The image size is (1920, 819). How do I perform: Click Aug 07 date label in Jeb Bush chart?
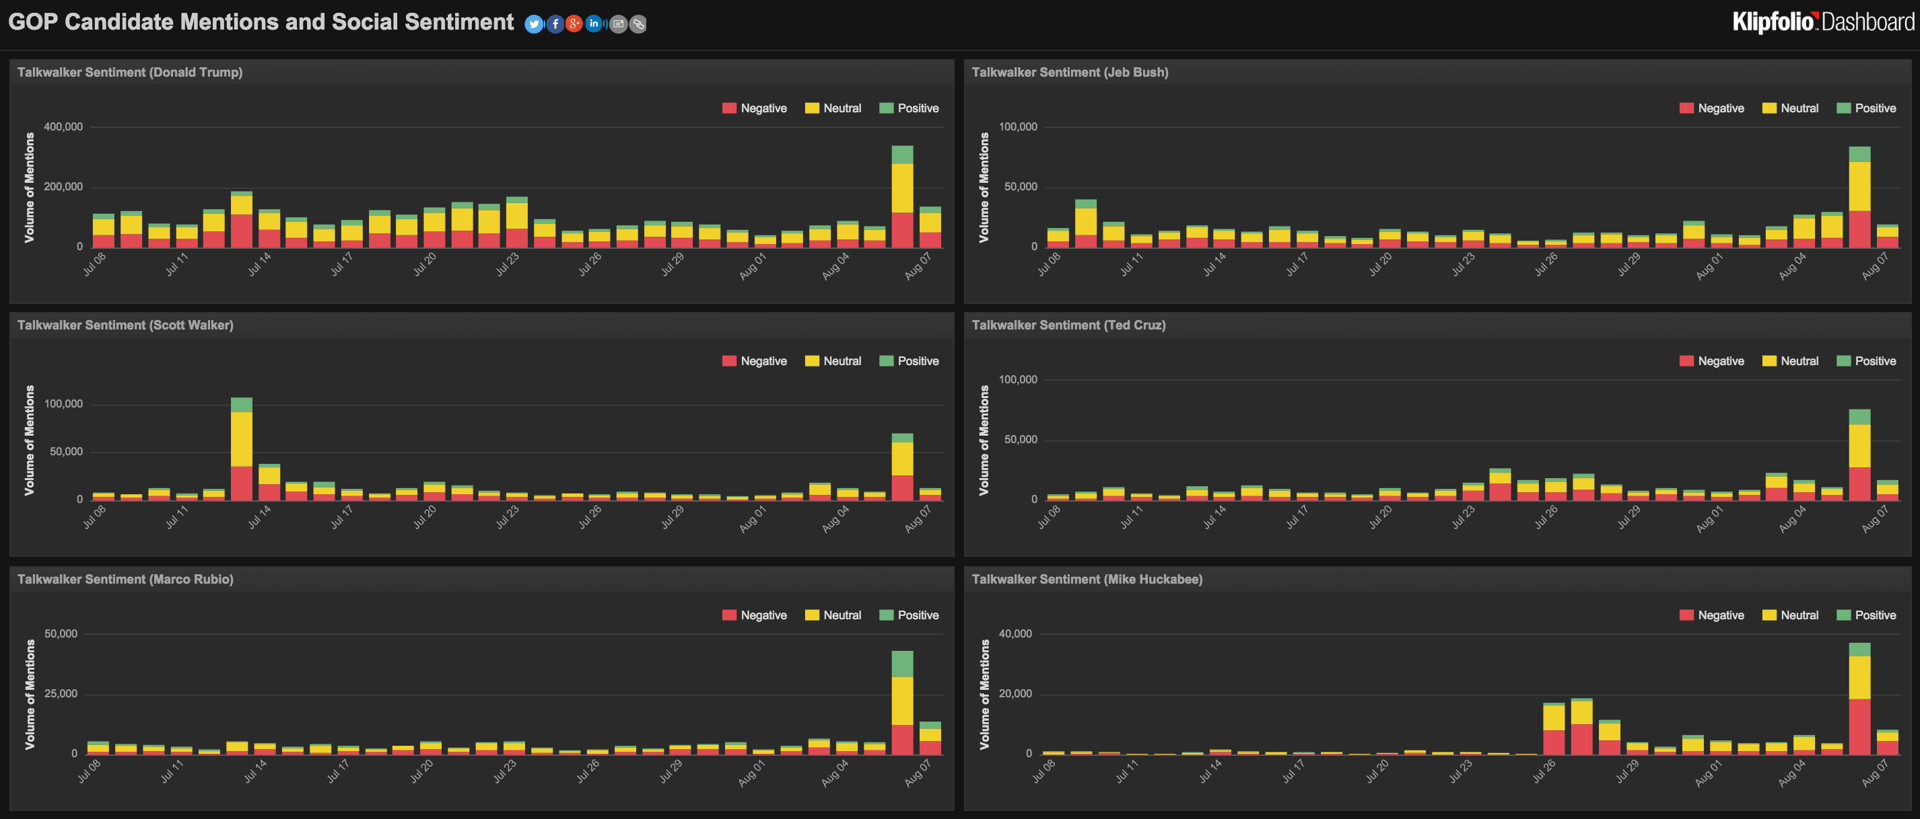(1876, 265)
